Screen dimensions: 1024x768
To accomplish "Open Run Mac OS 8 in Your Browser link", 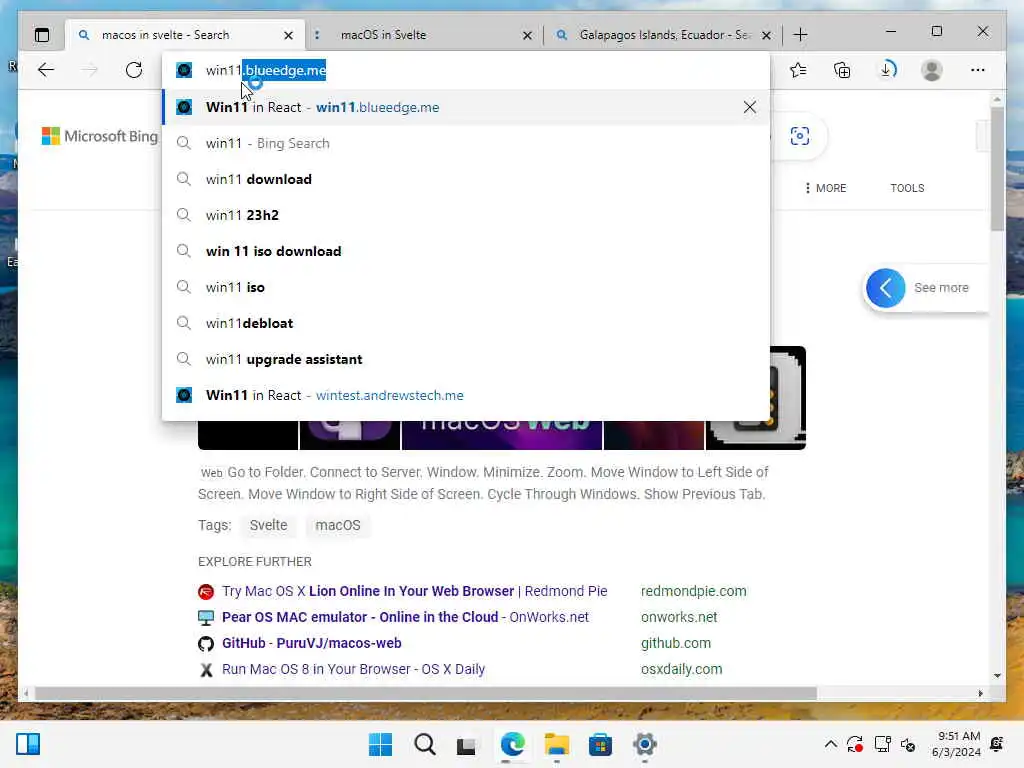I will click(353, 669).
